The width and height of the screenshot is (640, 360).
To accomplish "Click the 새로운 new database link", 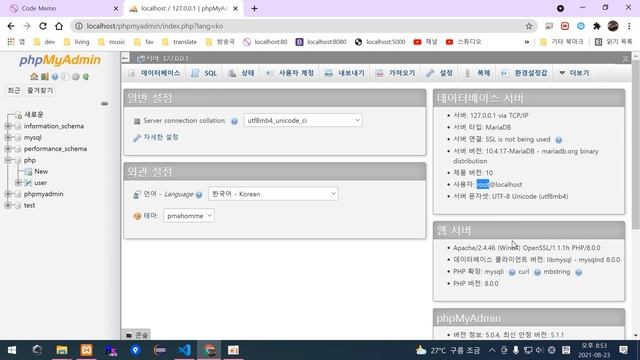I will pyautogui.click(x=33, y=115).
